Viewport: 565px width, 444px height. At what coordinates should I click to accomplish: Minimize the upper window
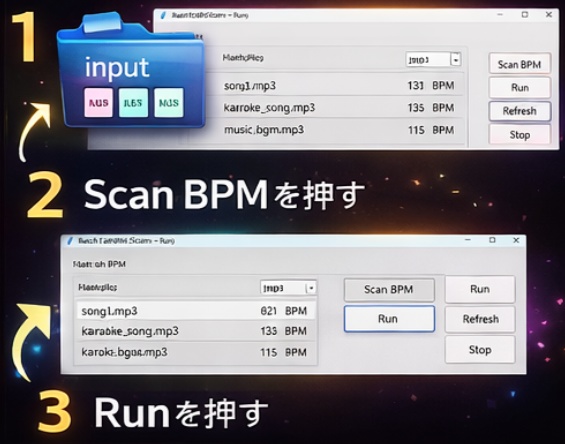coord(500,15)
